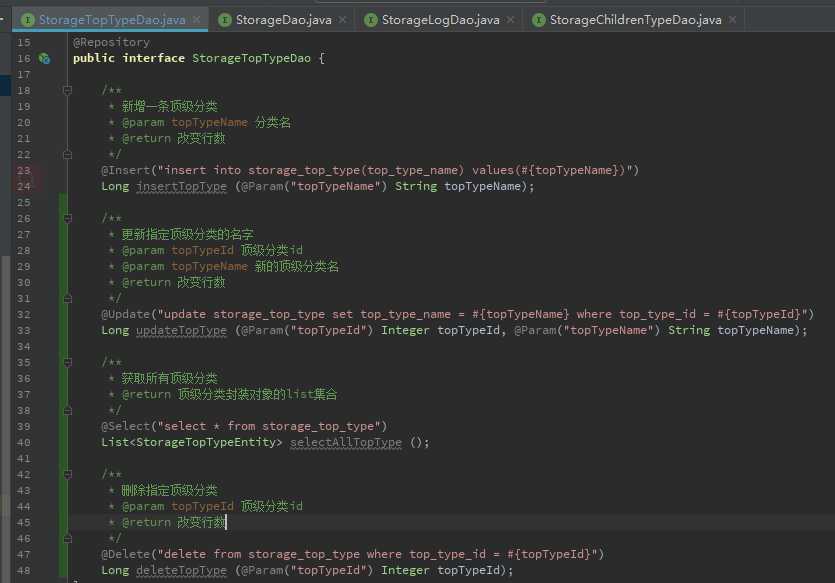Click the deleteTopType method name
The image size is (835, 583).
click(181, 570)
